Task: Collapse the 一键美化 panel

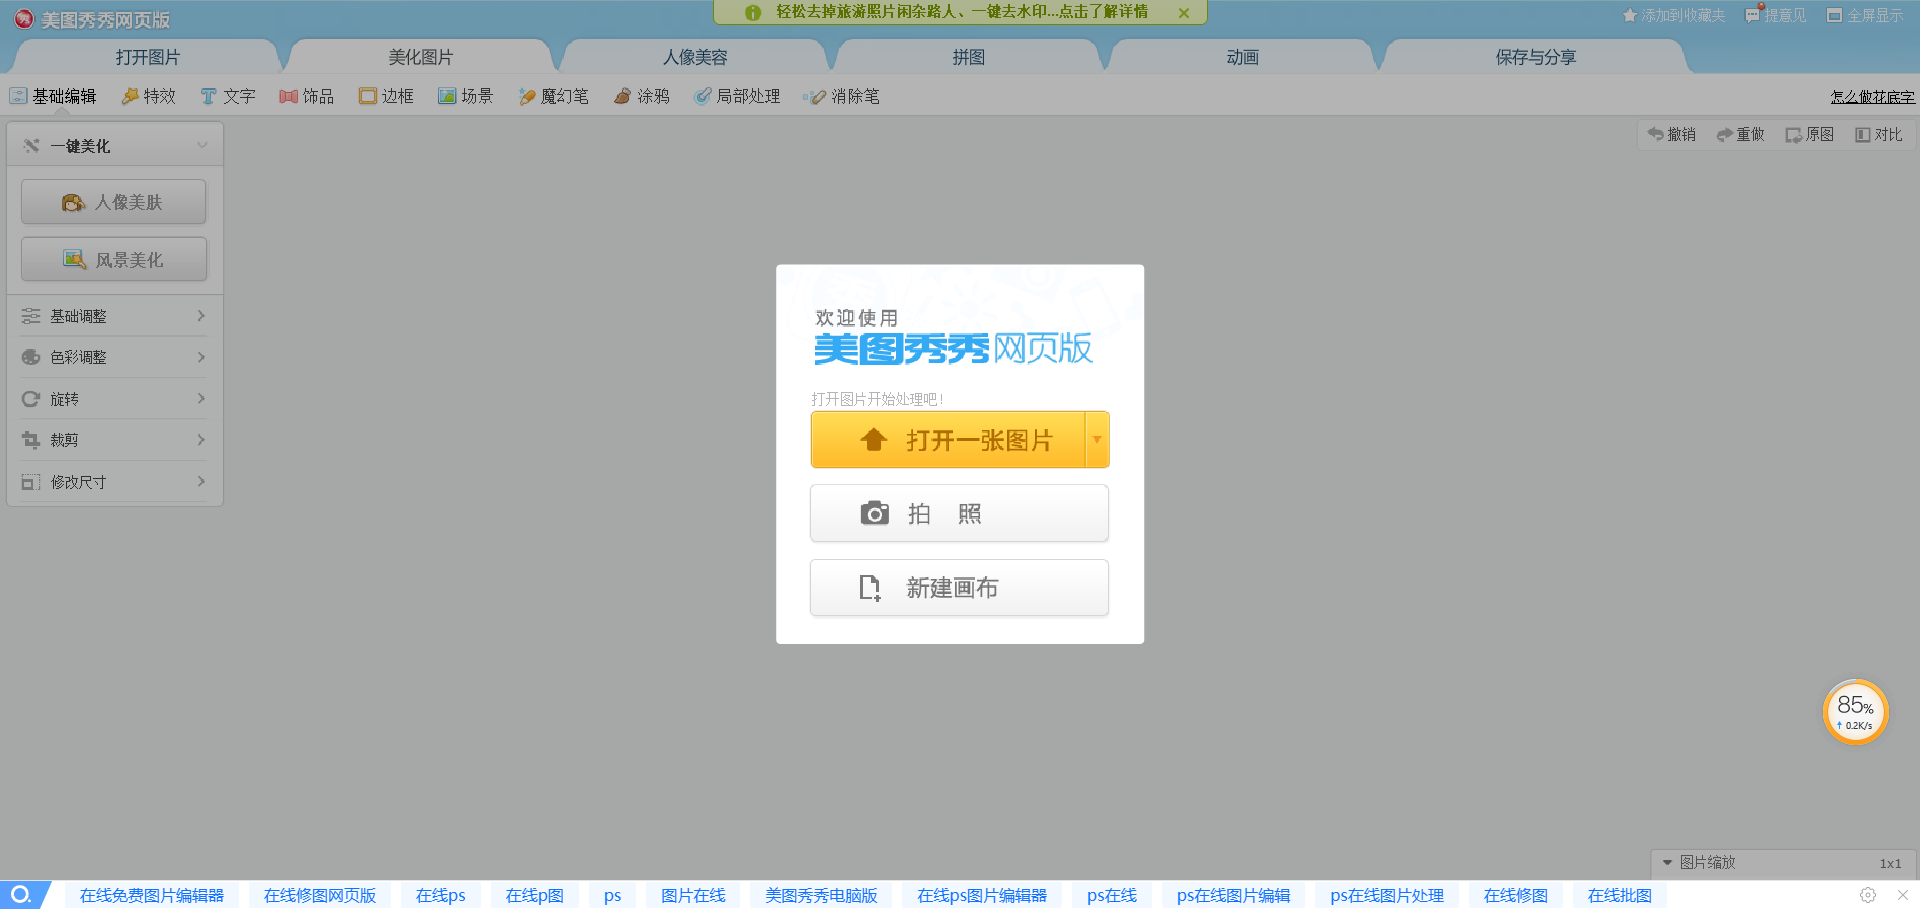Action: point(202,145)
